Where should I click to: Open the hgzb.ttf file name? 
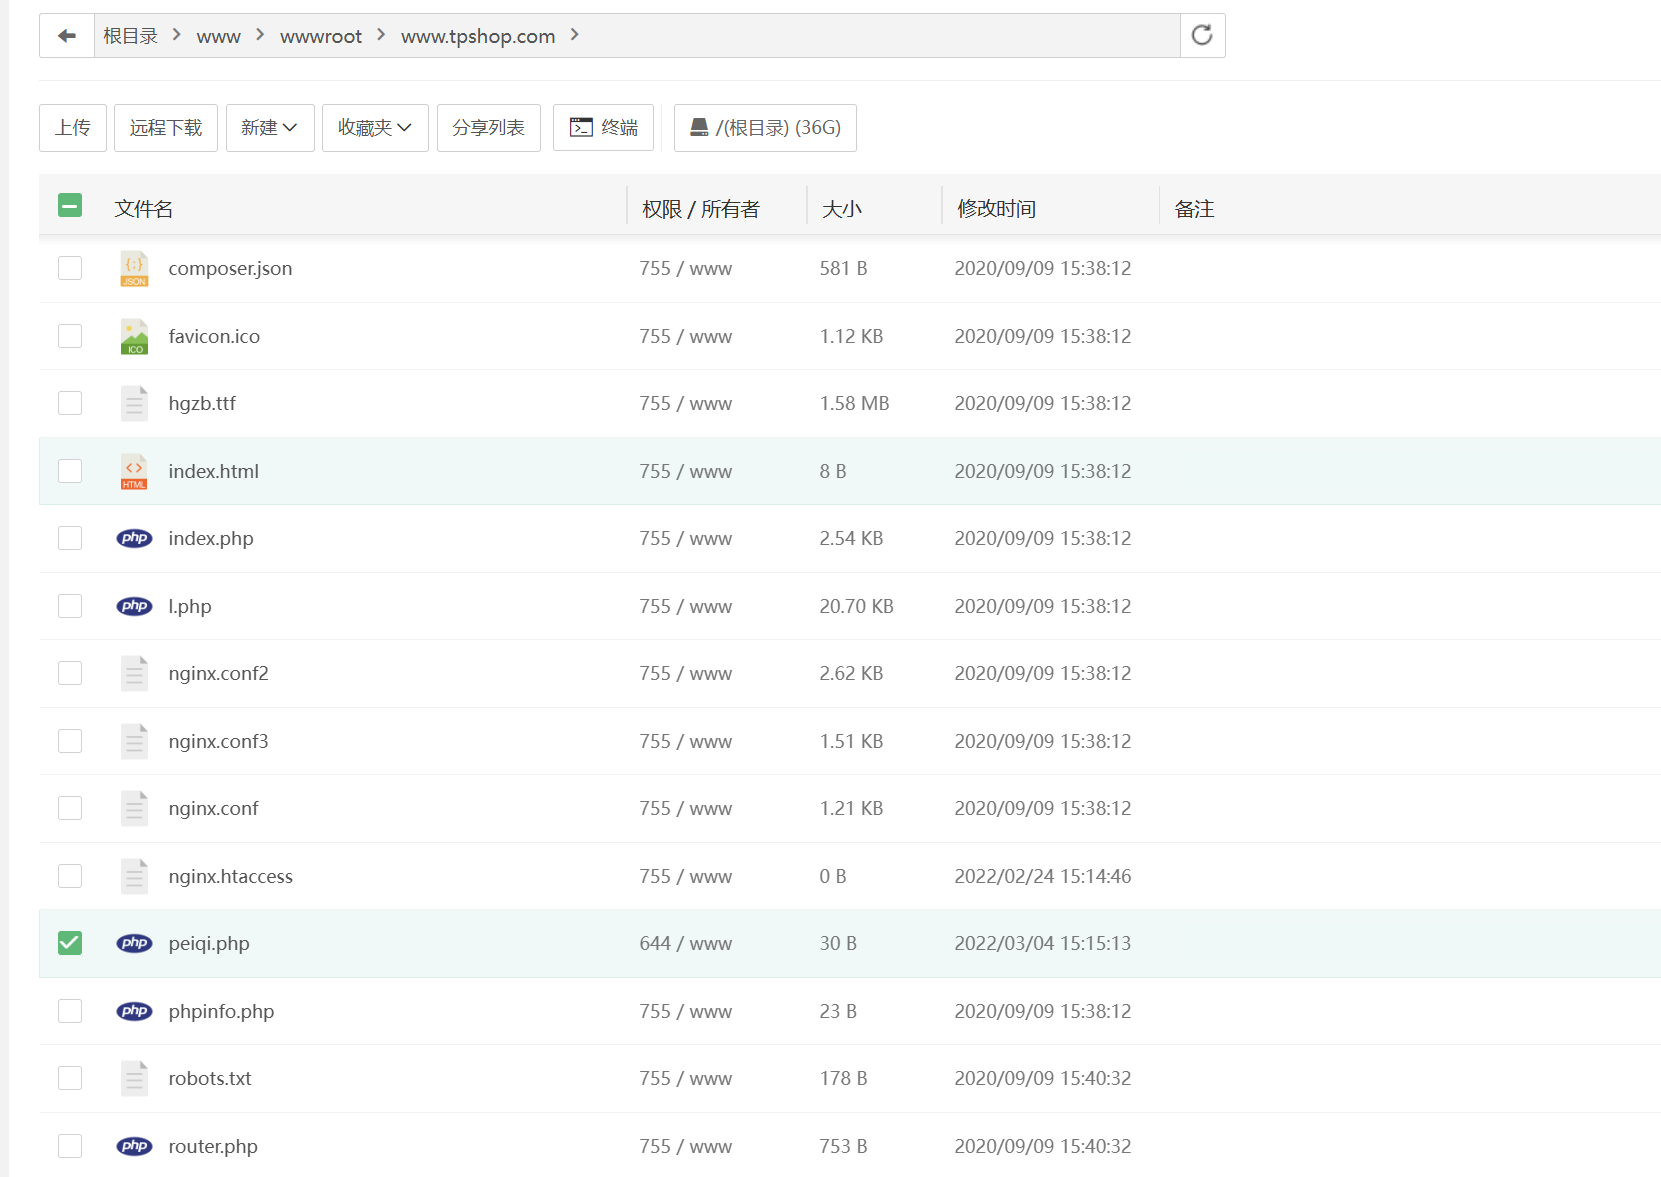(x=202, y=404)
